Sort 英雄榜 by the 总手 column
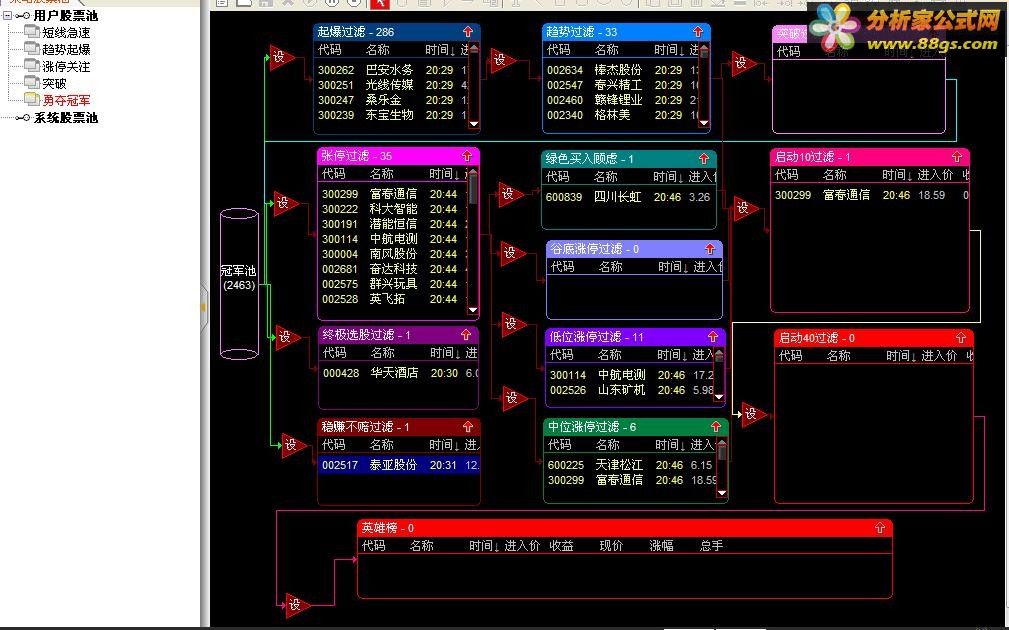Screen dimensions: 1009x630 (x=711, y=546)
